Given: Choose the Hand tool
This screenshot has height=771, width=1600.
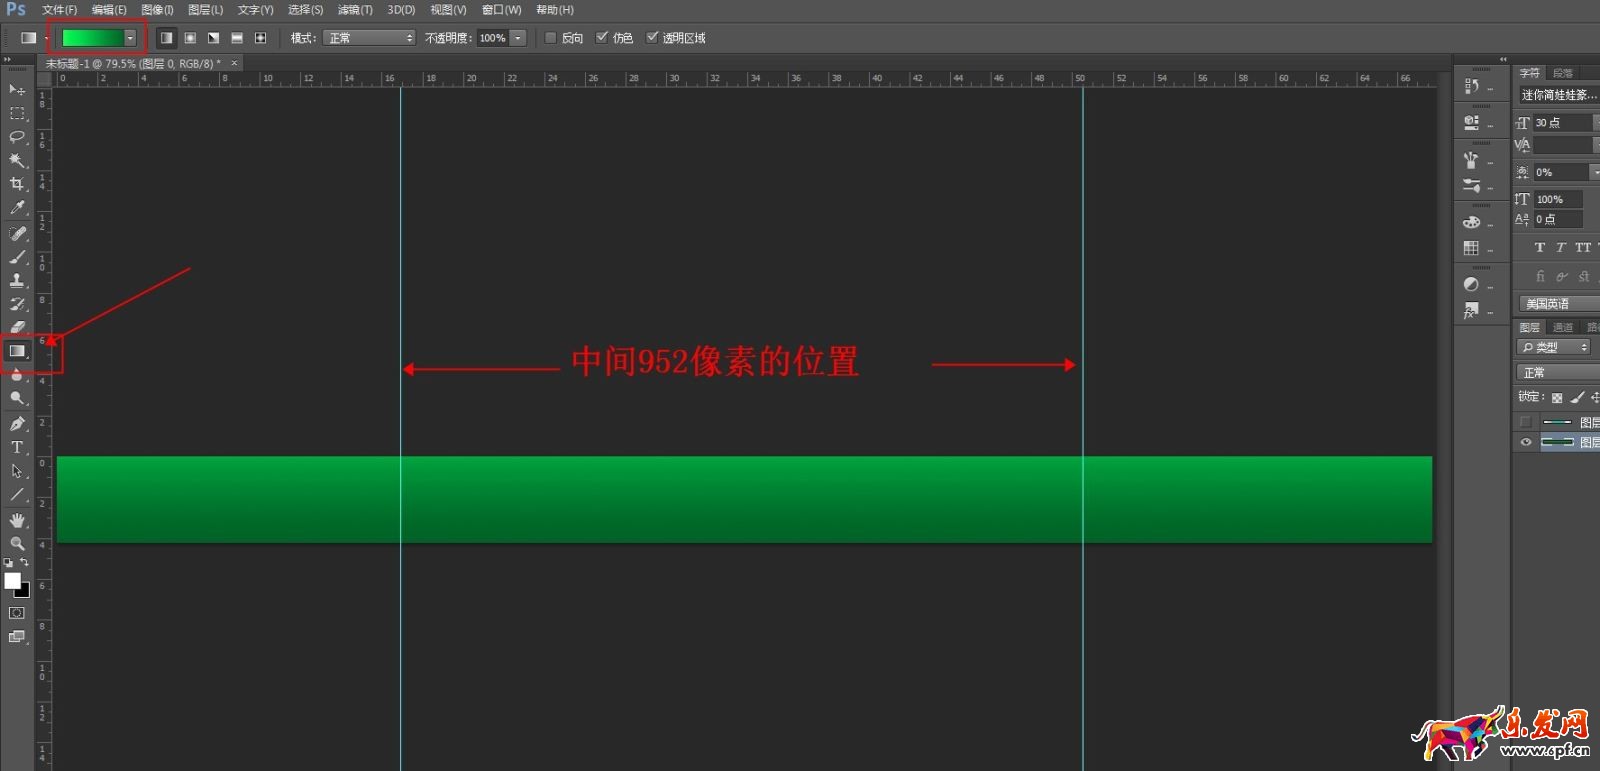Looking at the screenshot, I should [x=17, y=520].
